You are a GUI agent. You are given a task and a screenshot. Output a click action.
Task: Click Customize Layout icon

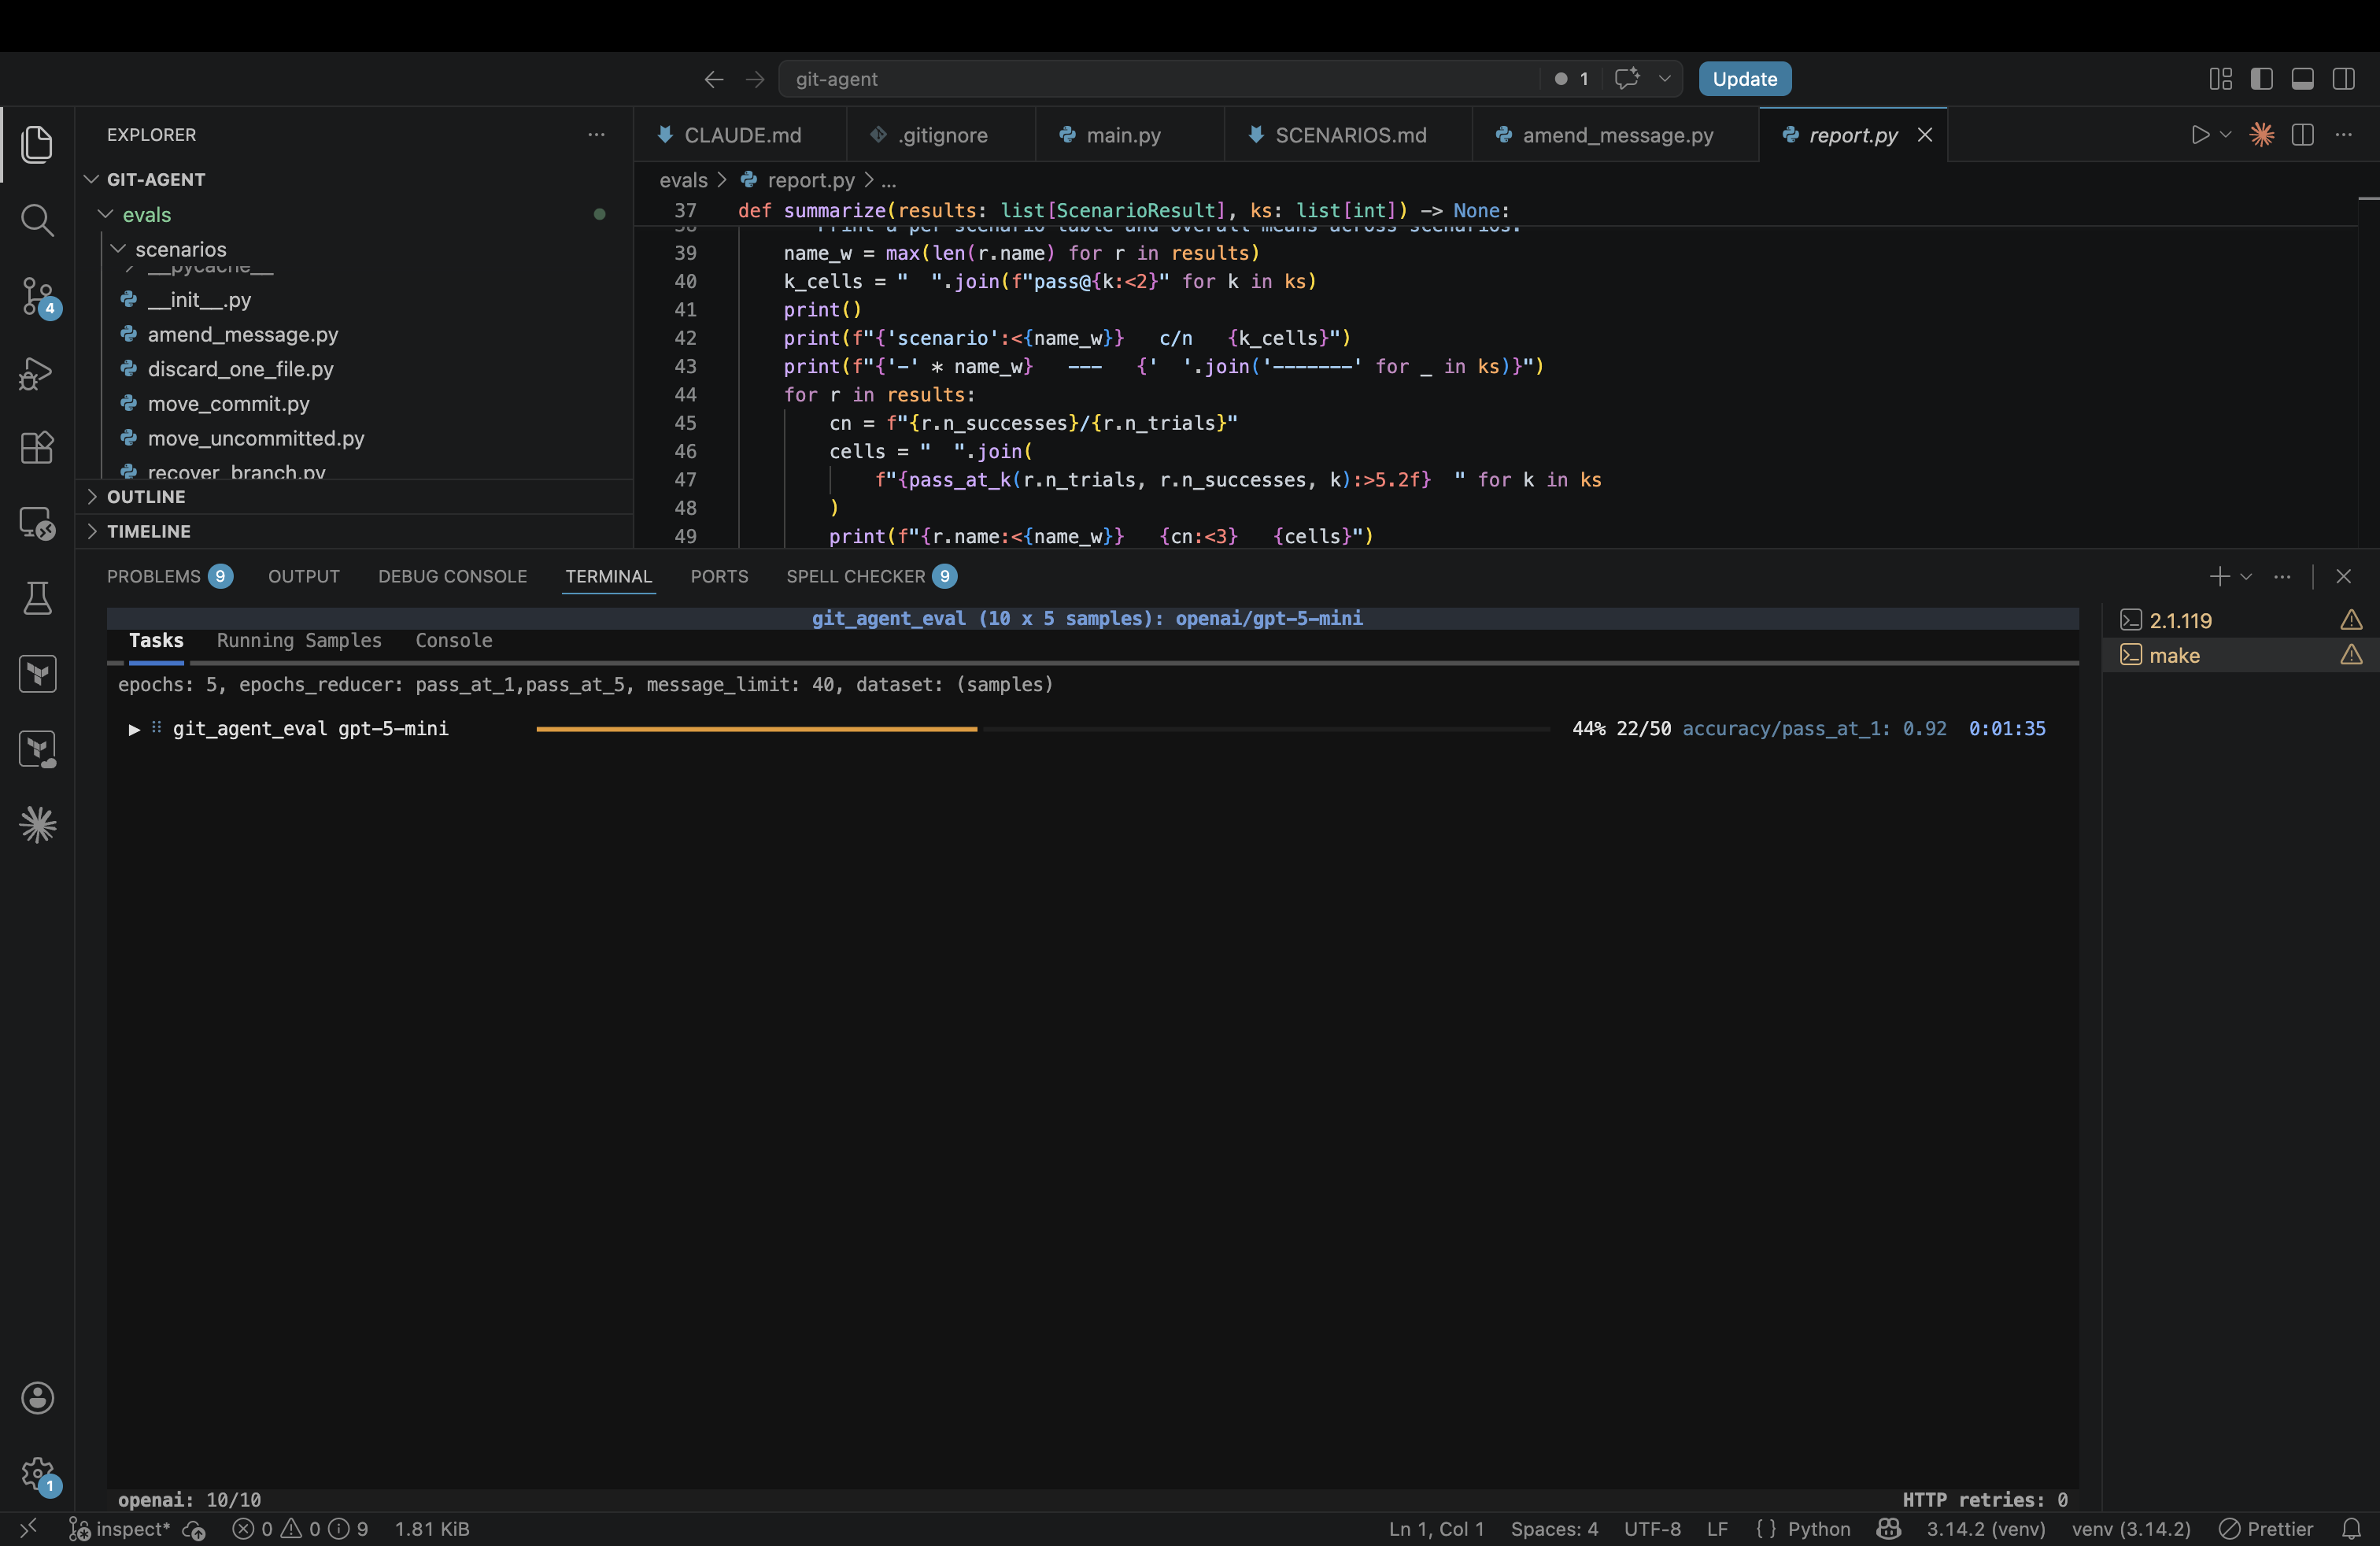tap(2220, 79)
